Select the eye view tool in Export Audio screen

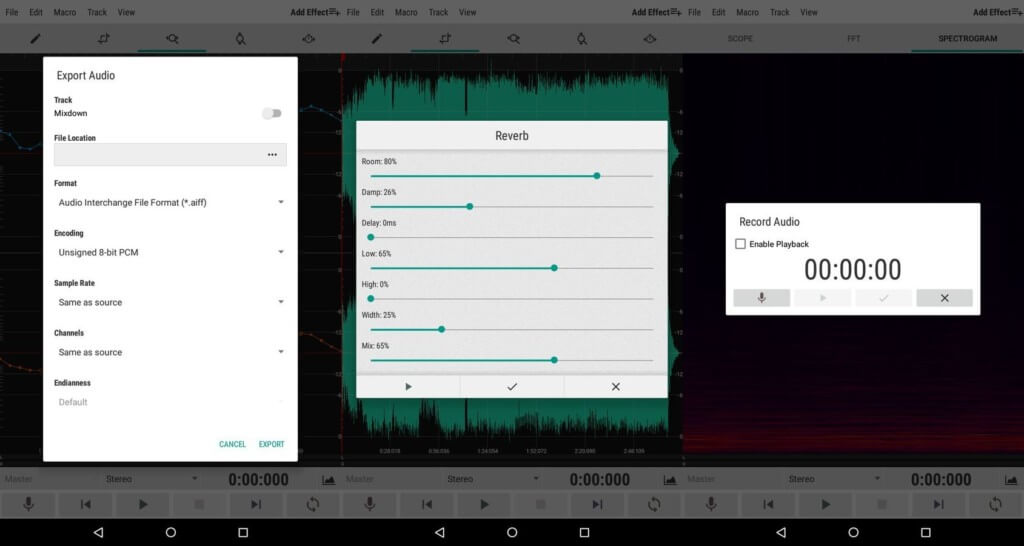pyautogui.click(x=309, y=39)
